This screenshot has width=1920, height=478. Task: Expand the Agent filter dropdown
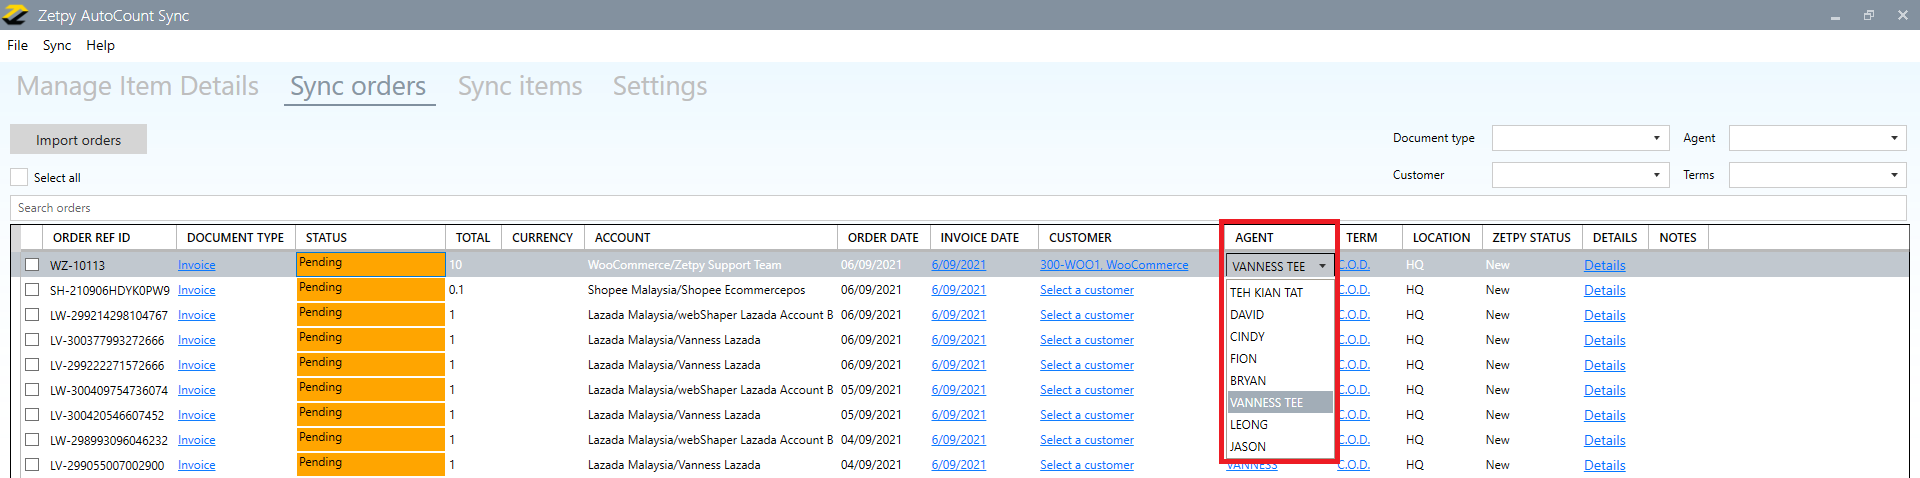[x=1817, y=138]
